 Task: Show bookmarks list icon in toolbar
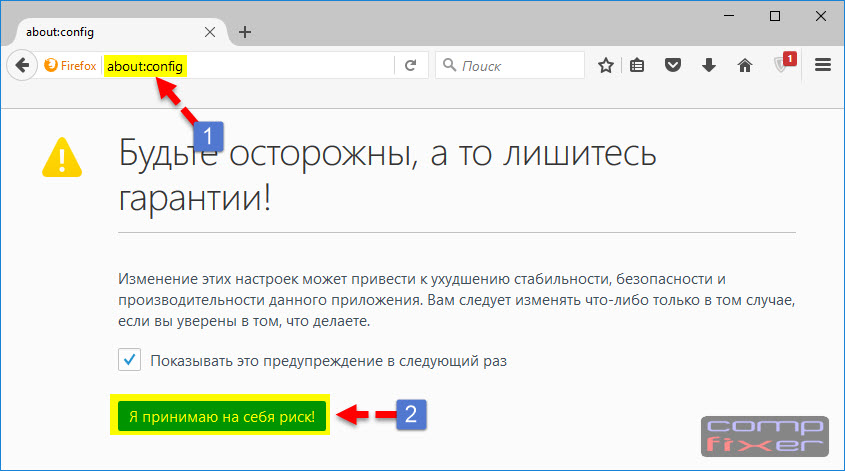point(639,66)
